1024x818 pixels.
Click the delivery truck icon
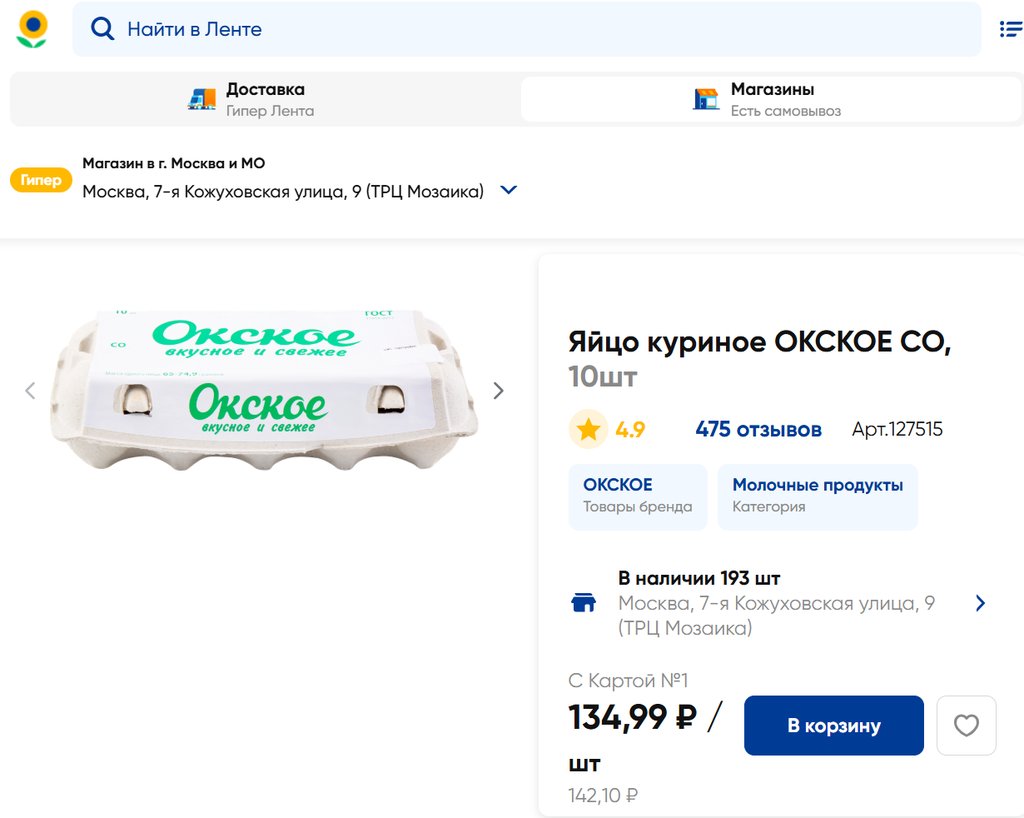(202, 99)
